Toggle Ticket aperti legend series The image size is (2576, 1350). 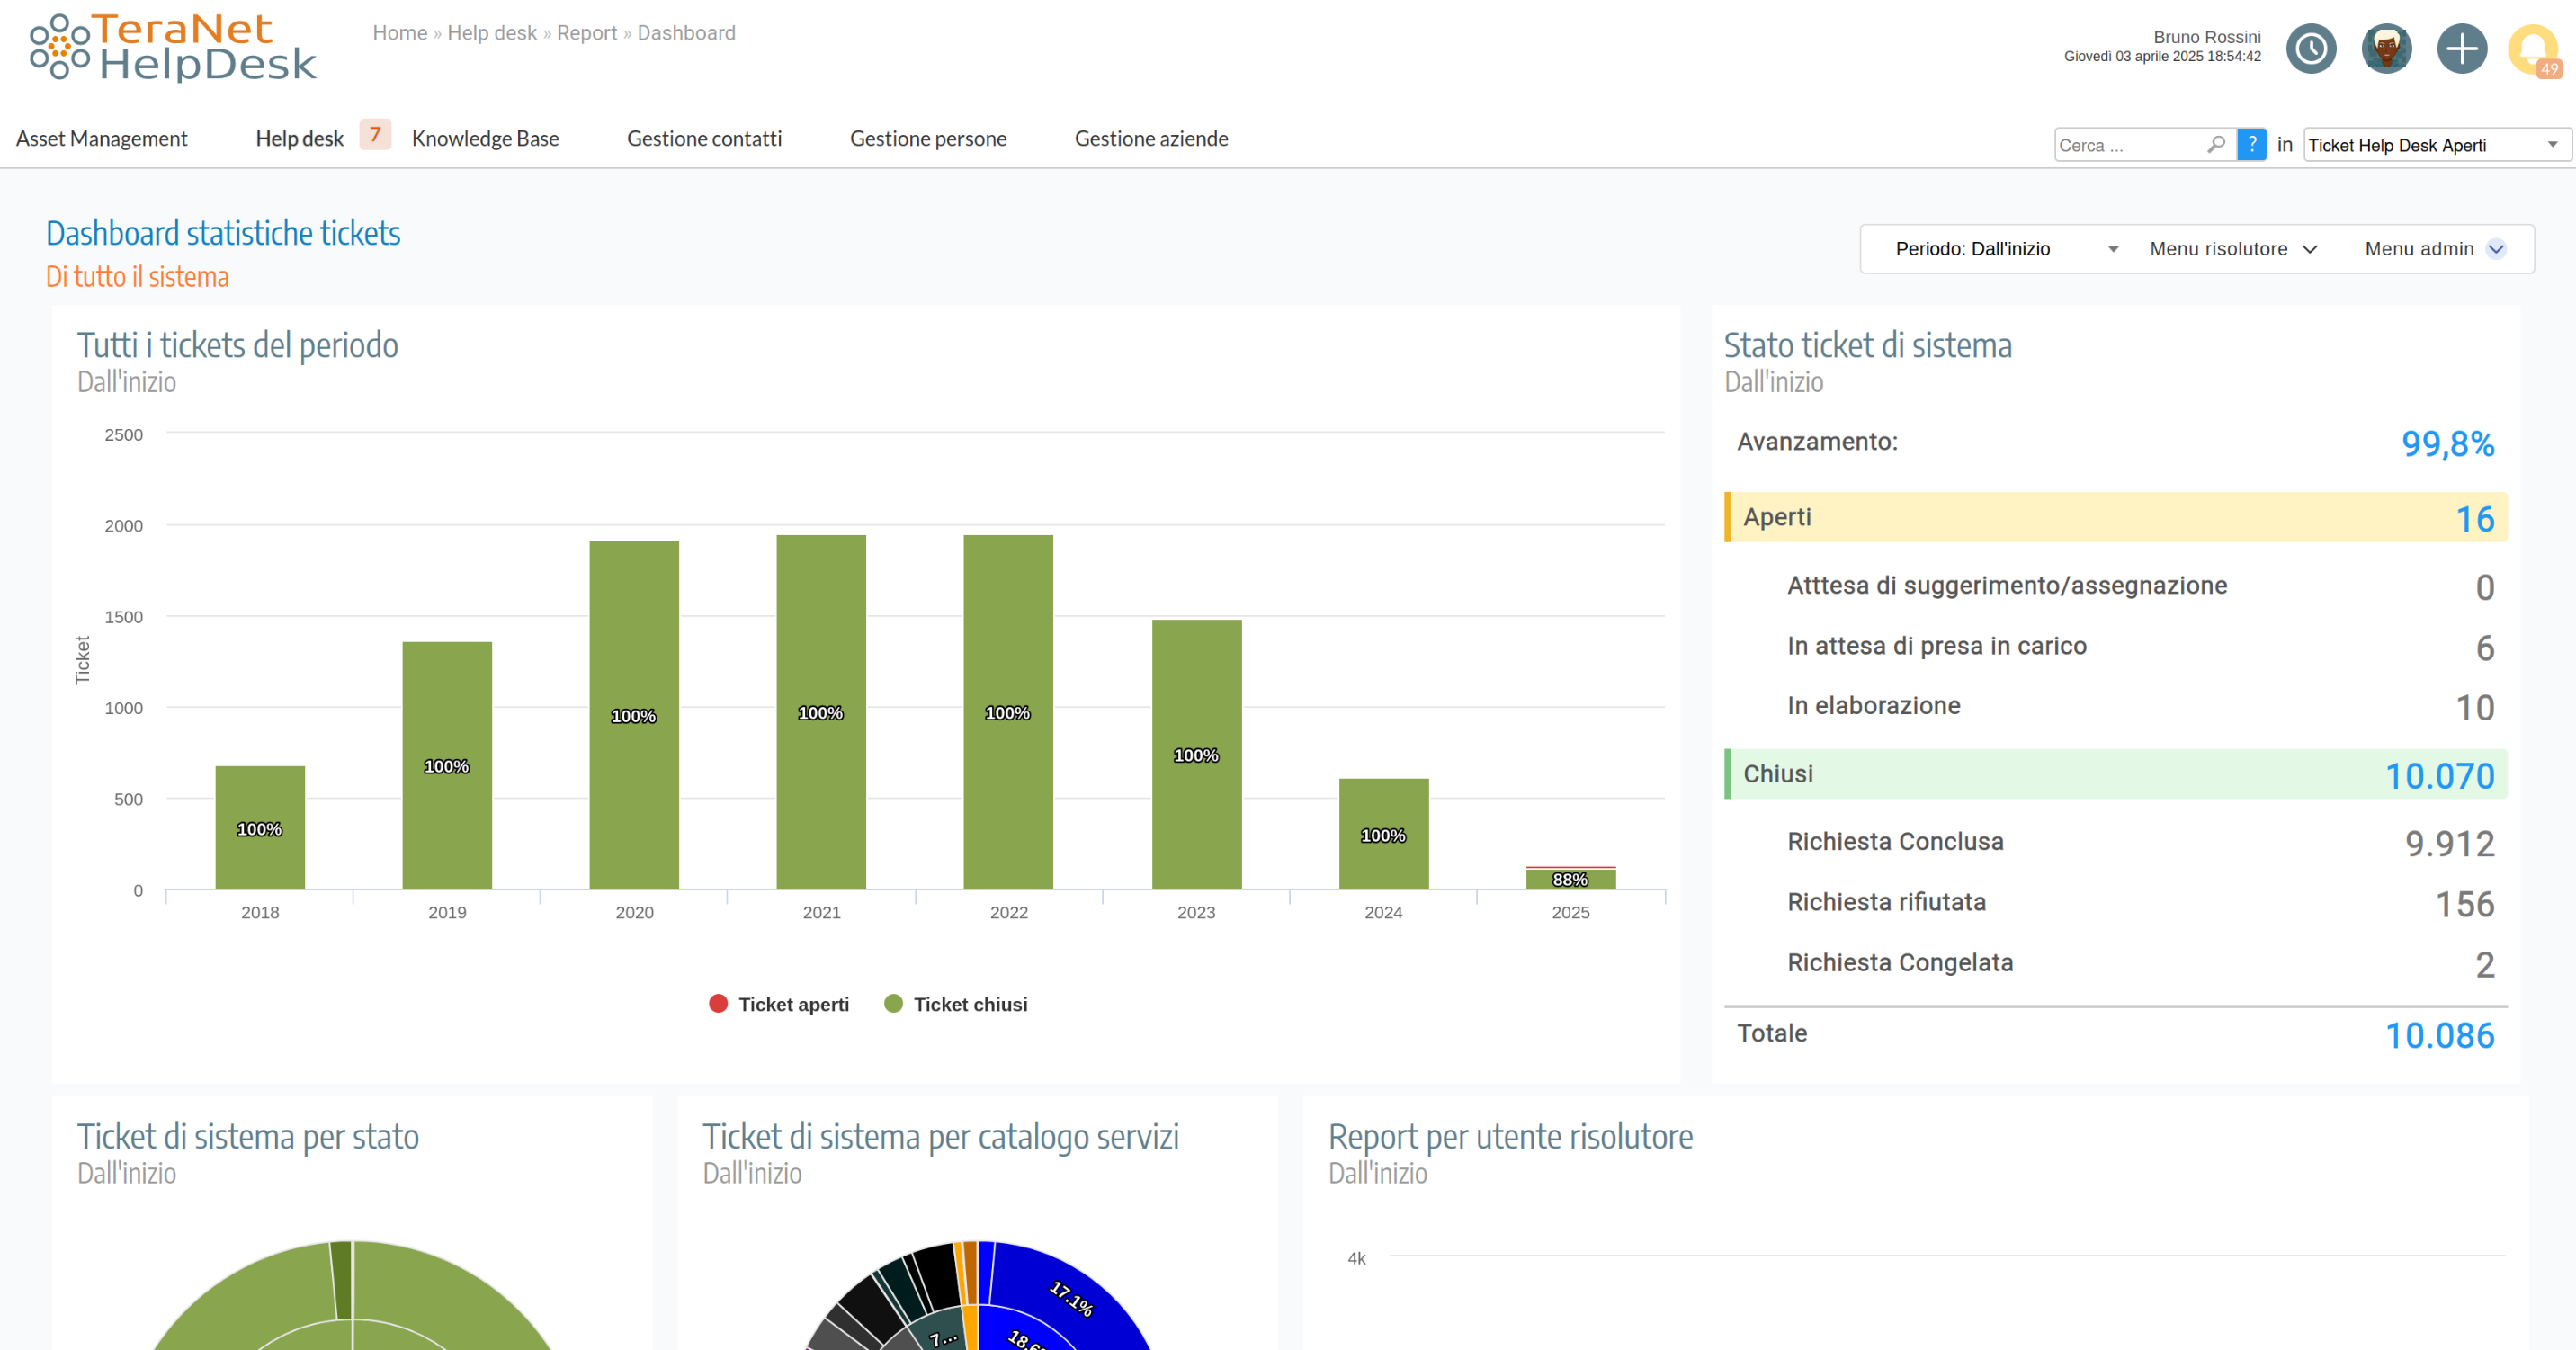[x=779, y=1004]
